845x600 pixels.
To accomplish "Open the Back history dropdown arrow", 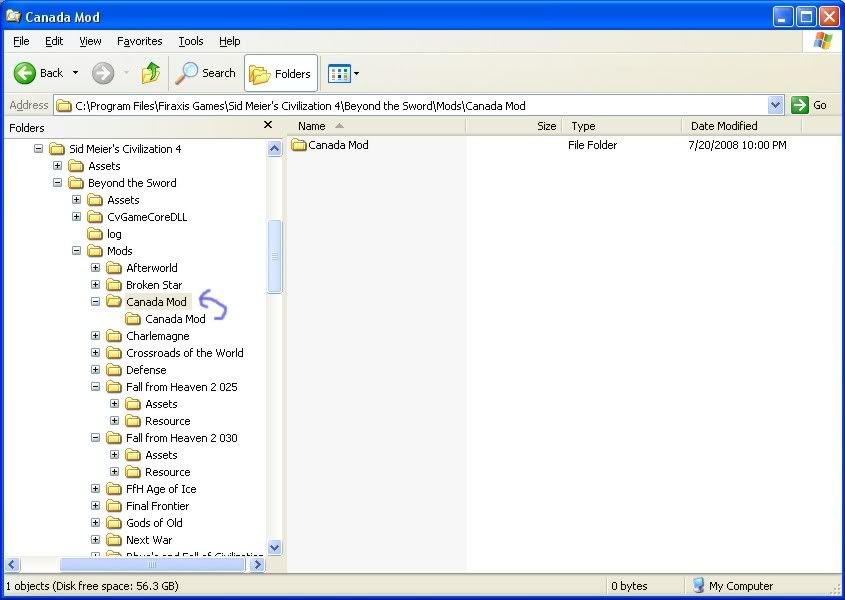I will pyautogui.click(x=75, y=73).
